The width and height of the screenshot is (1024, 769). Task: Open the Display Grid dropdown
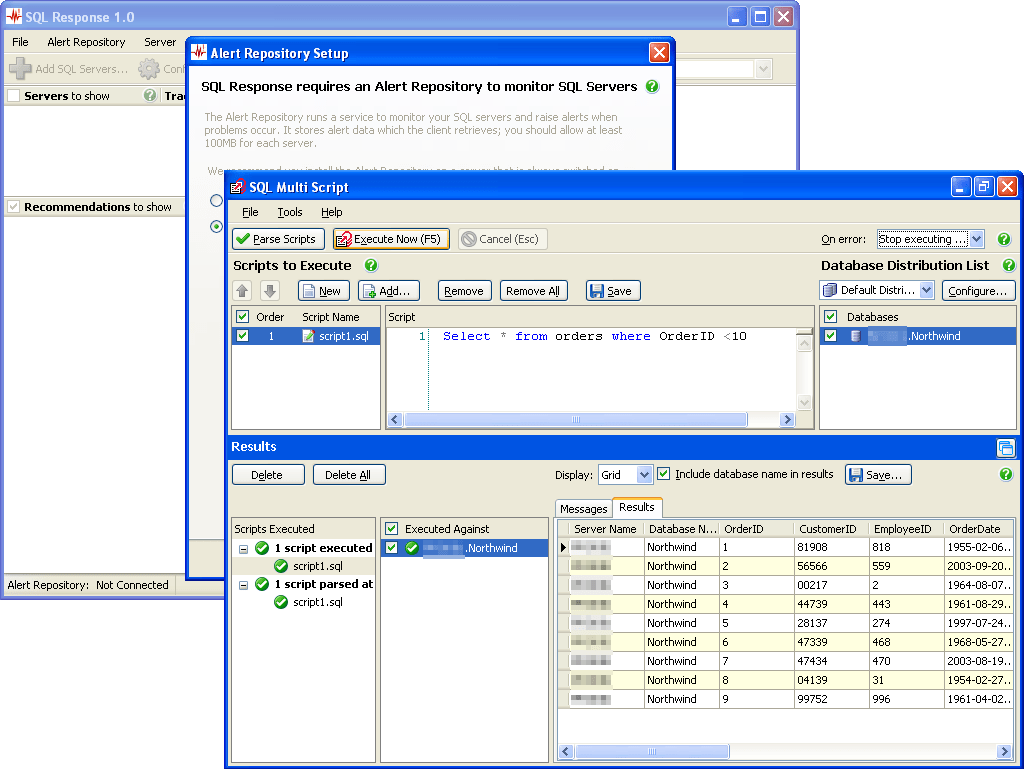coord(644,475)
